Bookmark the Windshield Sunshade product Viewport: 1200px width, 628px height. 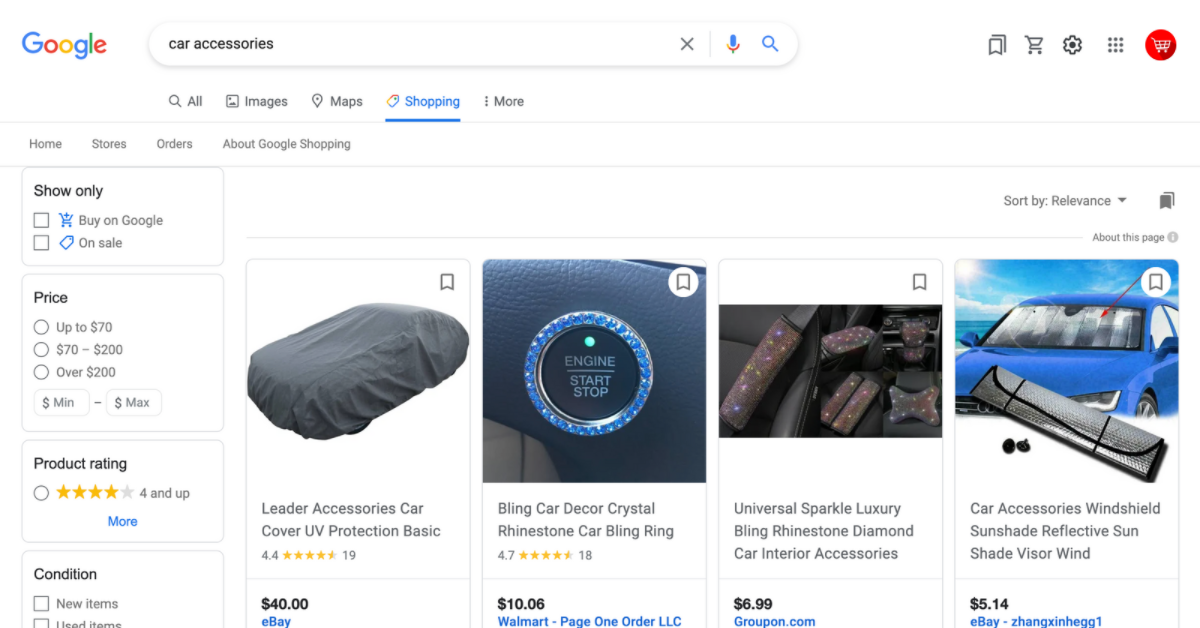1156,282
